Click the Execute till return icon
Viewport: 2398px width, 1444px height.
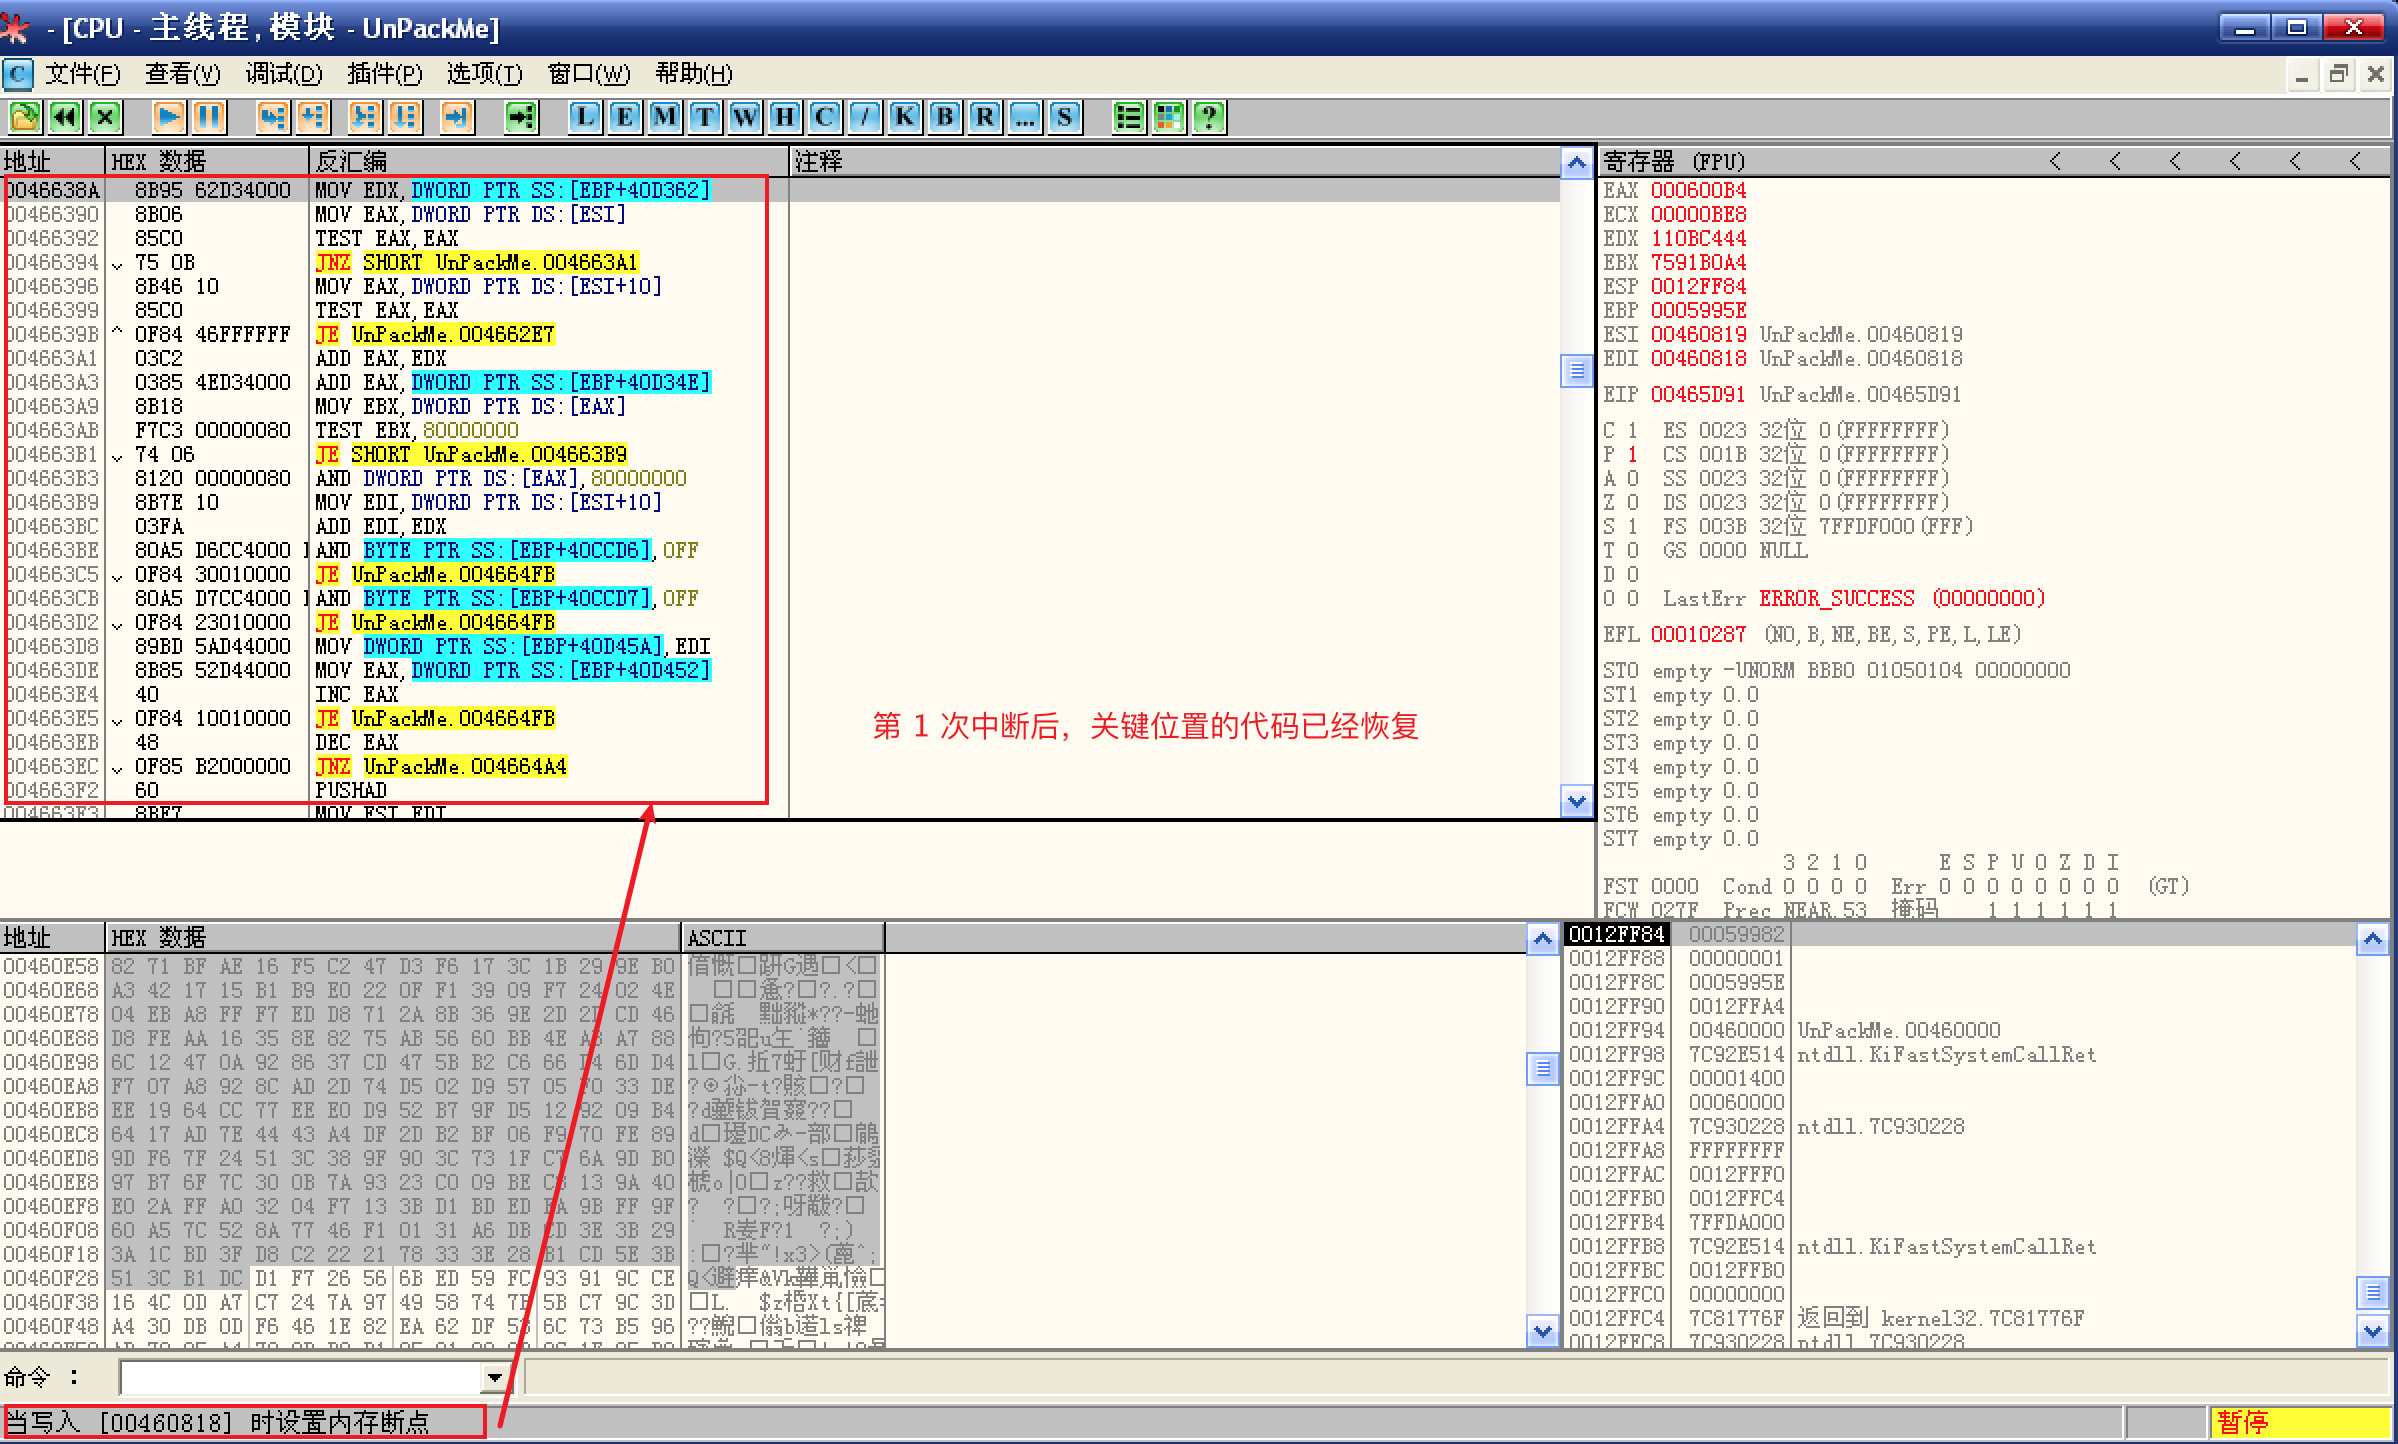tap(455, 117)
